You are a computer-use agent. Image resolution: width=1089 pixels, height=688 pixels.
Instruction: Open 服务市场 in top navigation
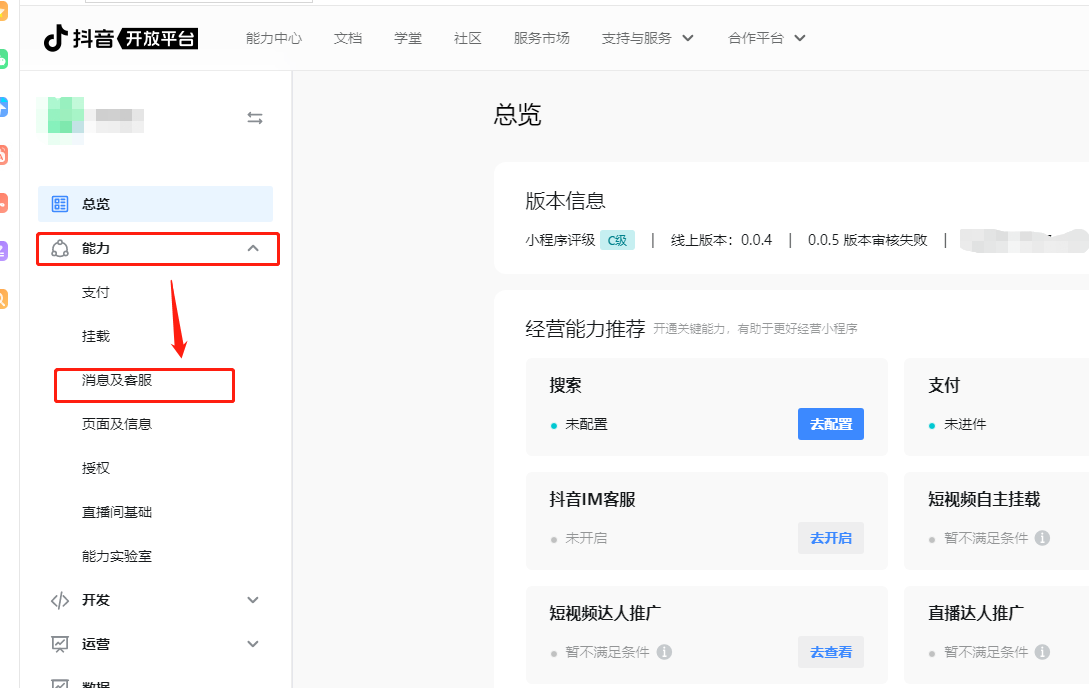(x=542, y=38)
